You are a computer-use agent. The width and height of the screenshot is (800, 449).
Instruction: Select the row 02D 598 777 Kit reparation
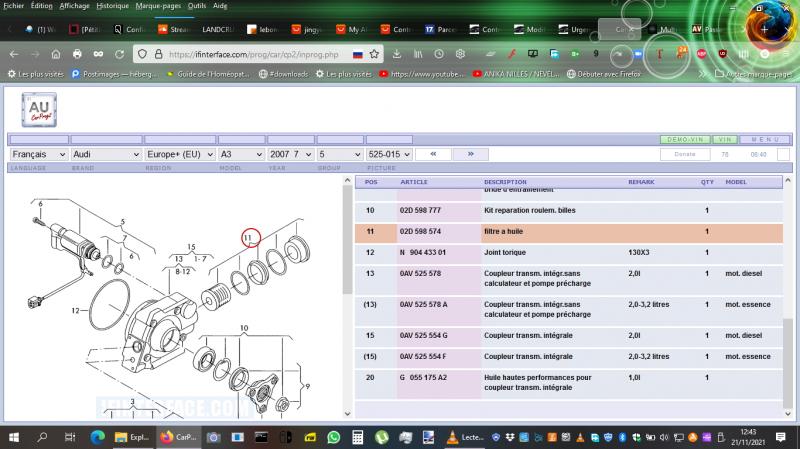(x=568, y=210)
